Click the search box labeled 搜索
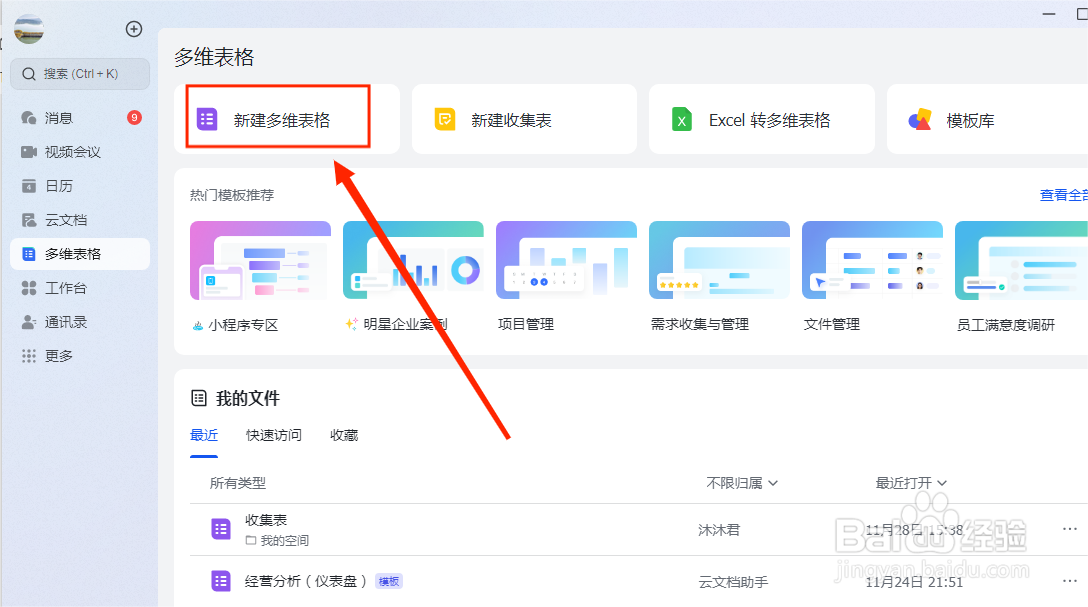This screenshot has width=1088, height=607. click(80, 74)
